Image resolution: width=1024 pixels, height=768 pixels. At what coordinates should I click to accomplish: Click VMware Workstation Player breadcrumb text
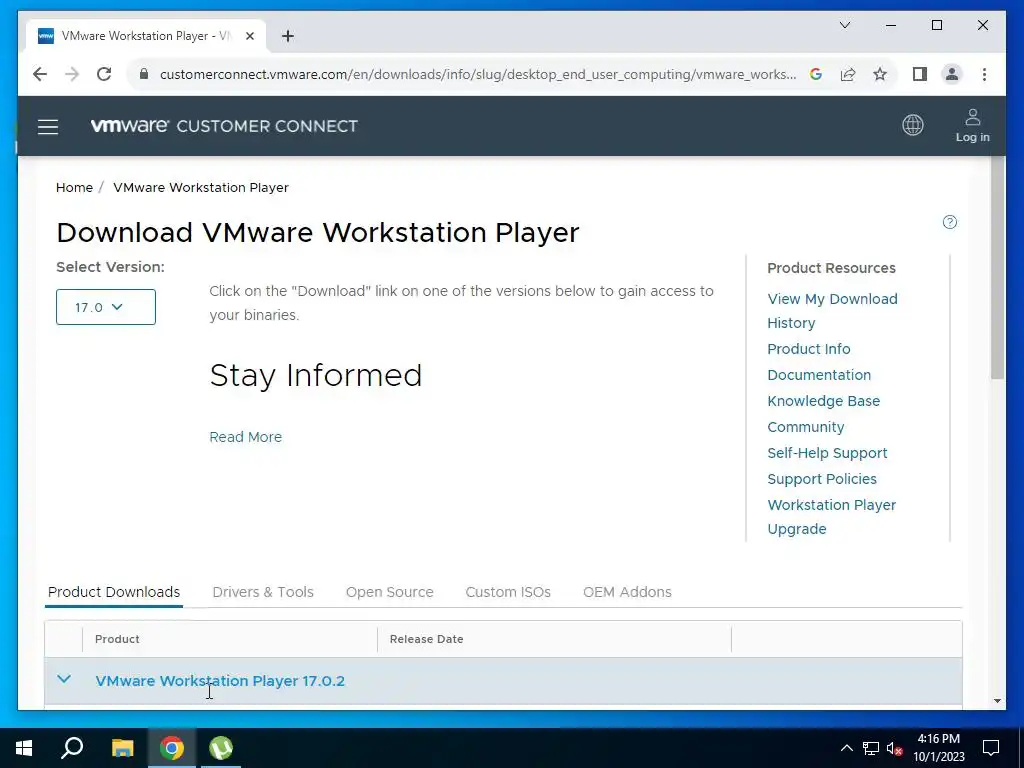[200, 187]
